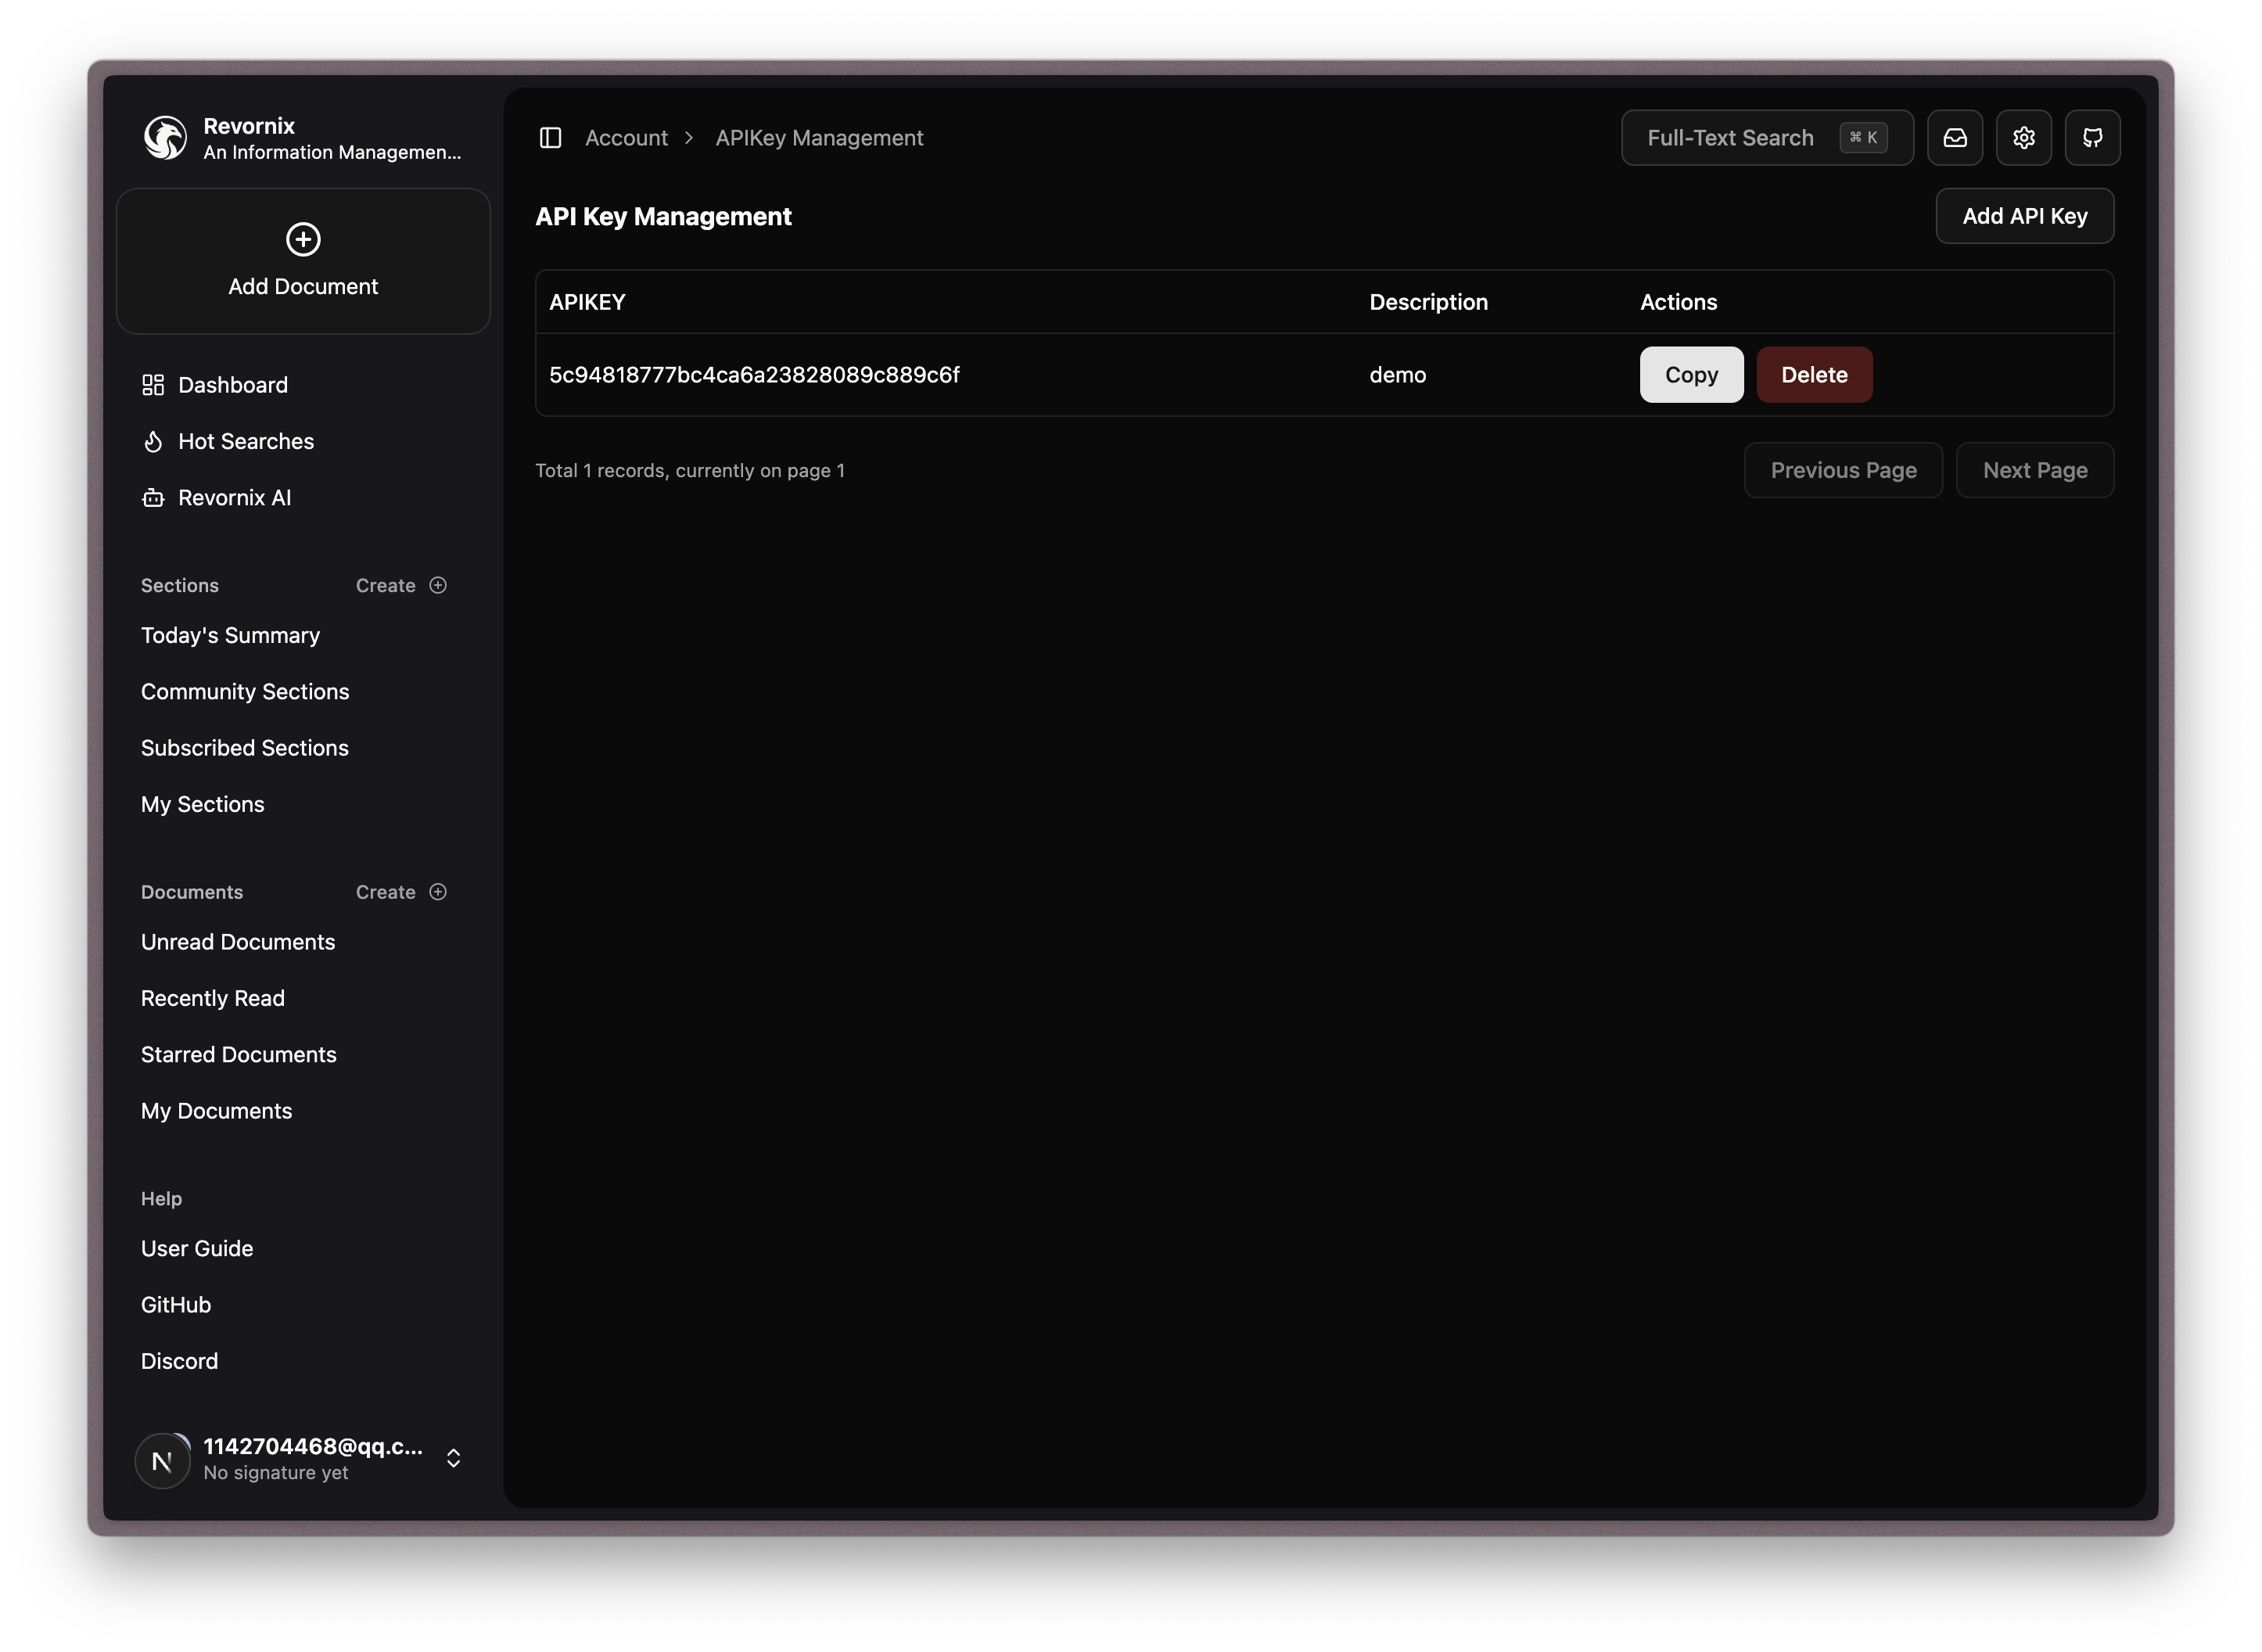Click the Account breadcrumb
Screen dimensions: 2262x1652
click(626, 138)
